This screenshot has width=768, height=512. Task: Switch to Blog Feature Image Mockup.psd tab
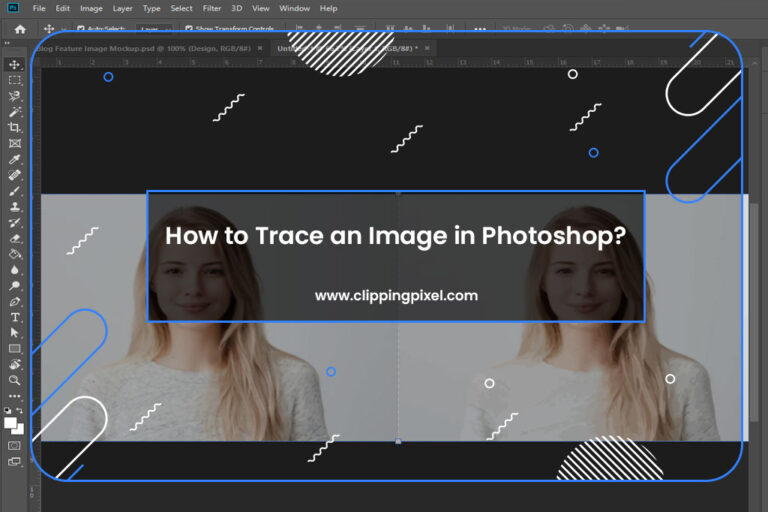point(143,49)
